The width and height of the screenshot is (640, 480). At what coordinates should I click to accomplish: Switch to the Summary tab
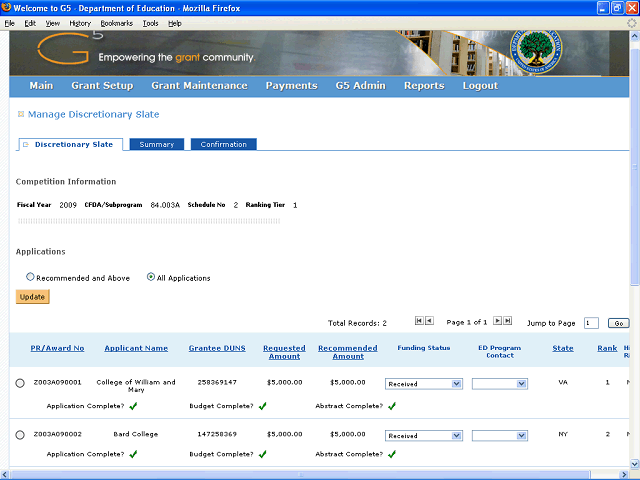[x=156, y=144]
